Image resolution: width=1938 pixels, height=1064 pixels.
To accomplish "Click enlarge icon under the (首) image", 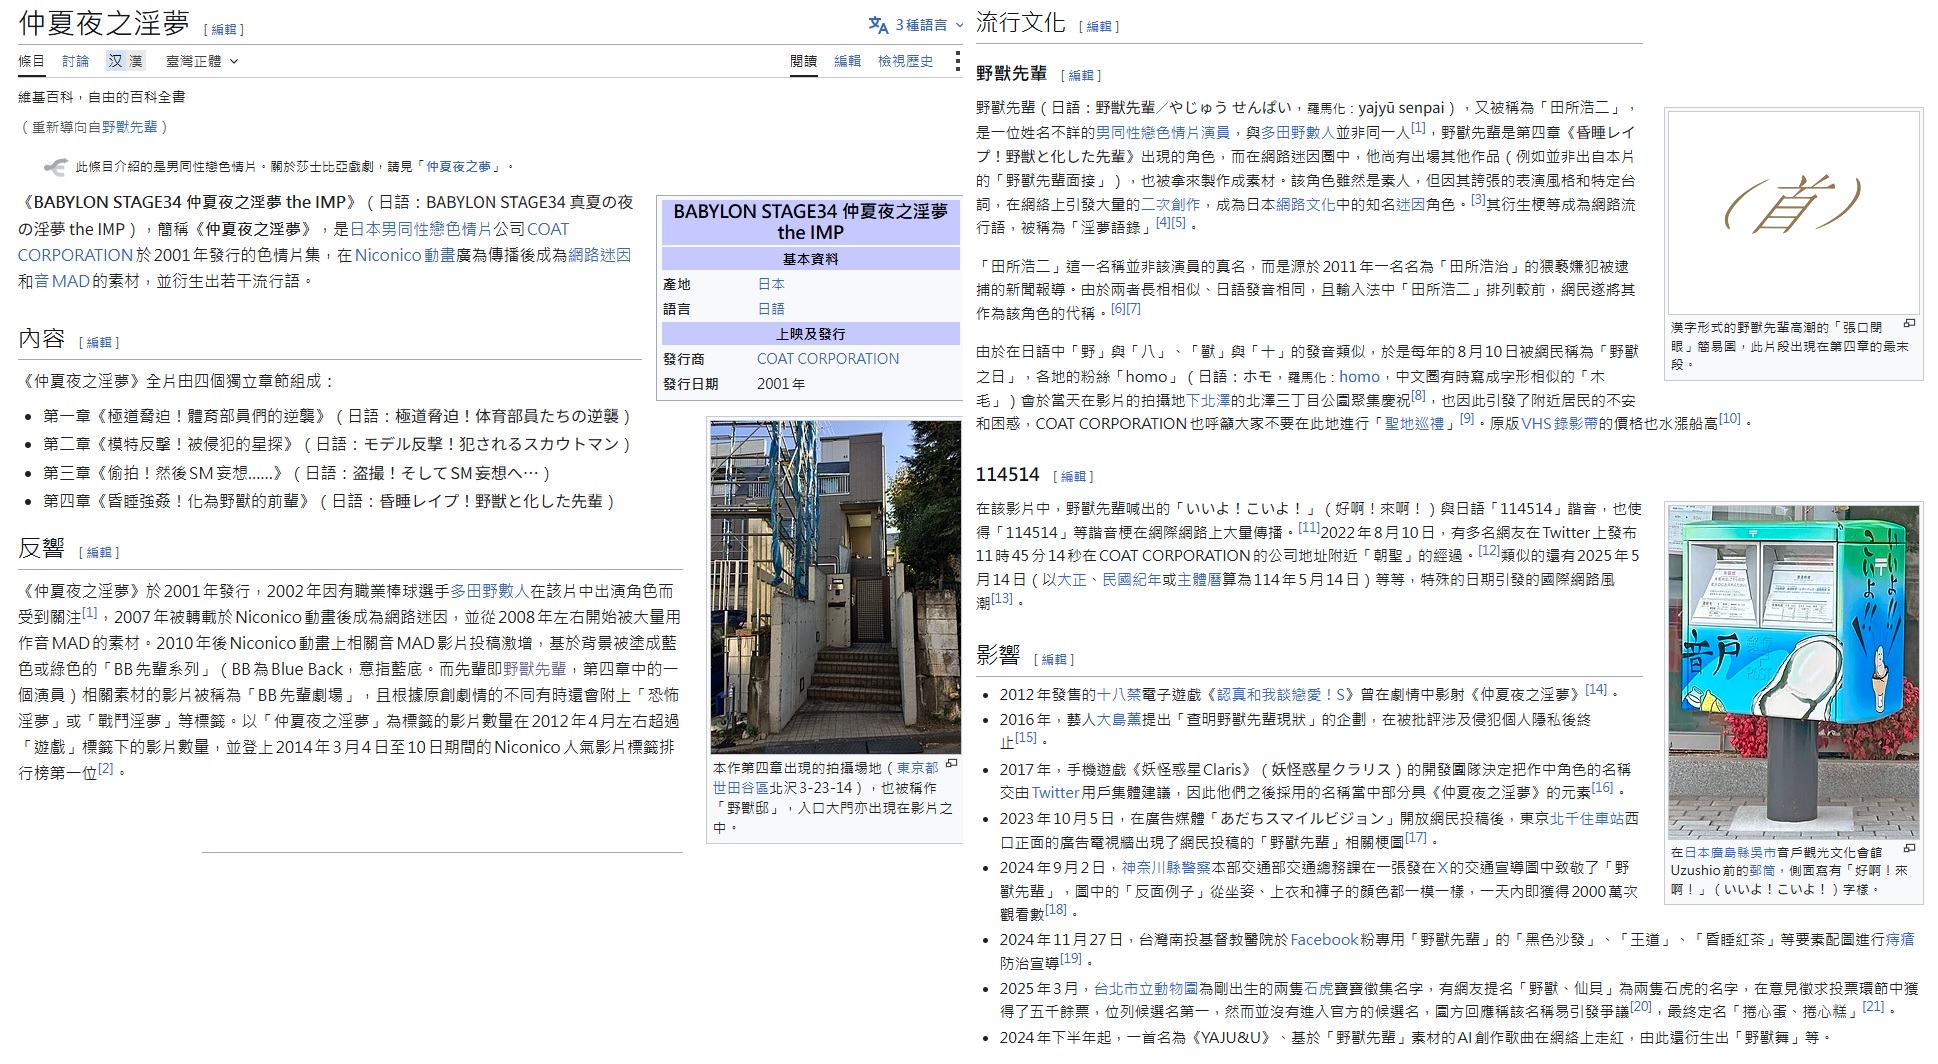I will [x=1909, y=324].
